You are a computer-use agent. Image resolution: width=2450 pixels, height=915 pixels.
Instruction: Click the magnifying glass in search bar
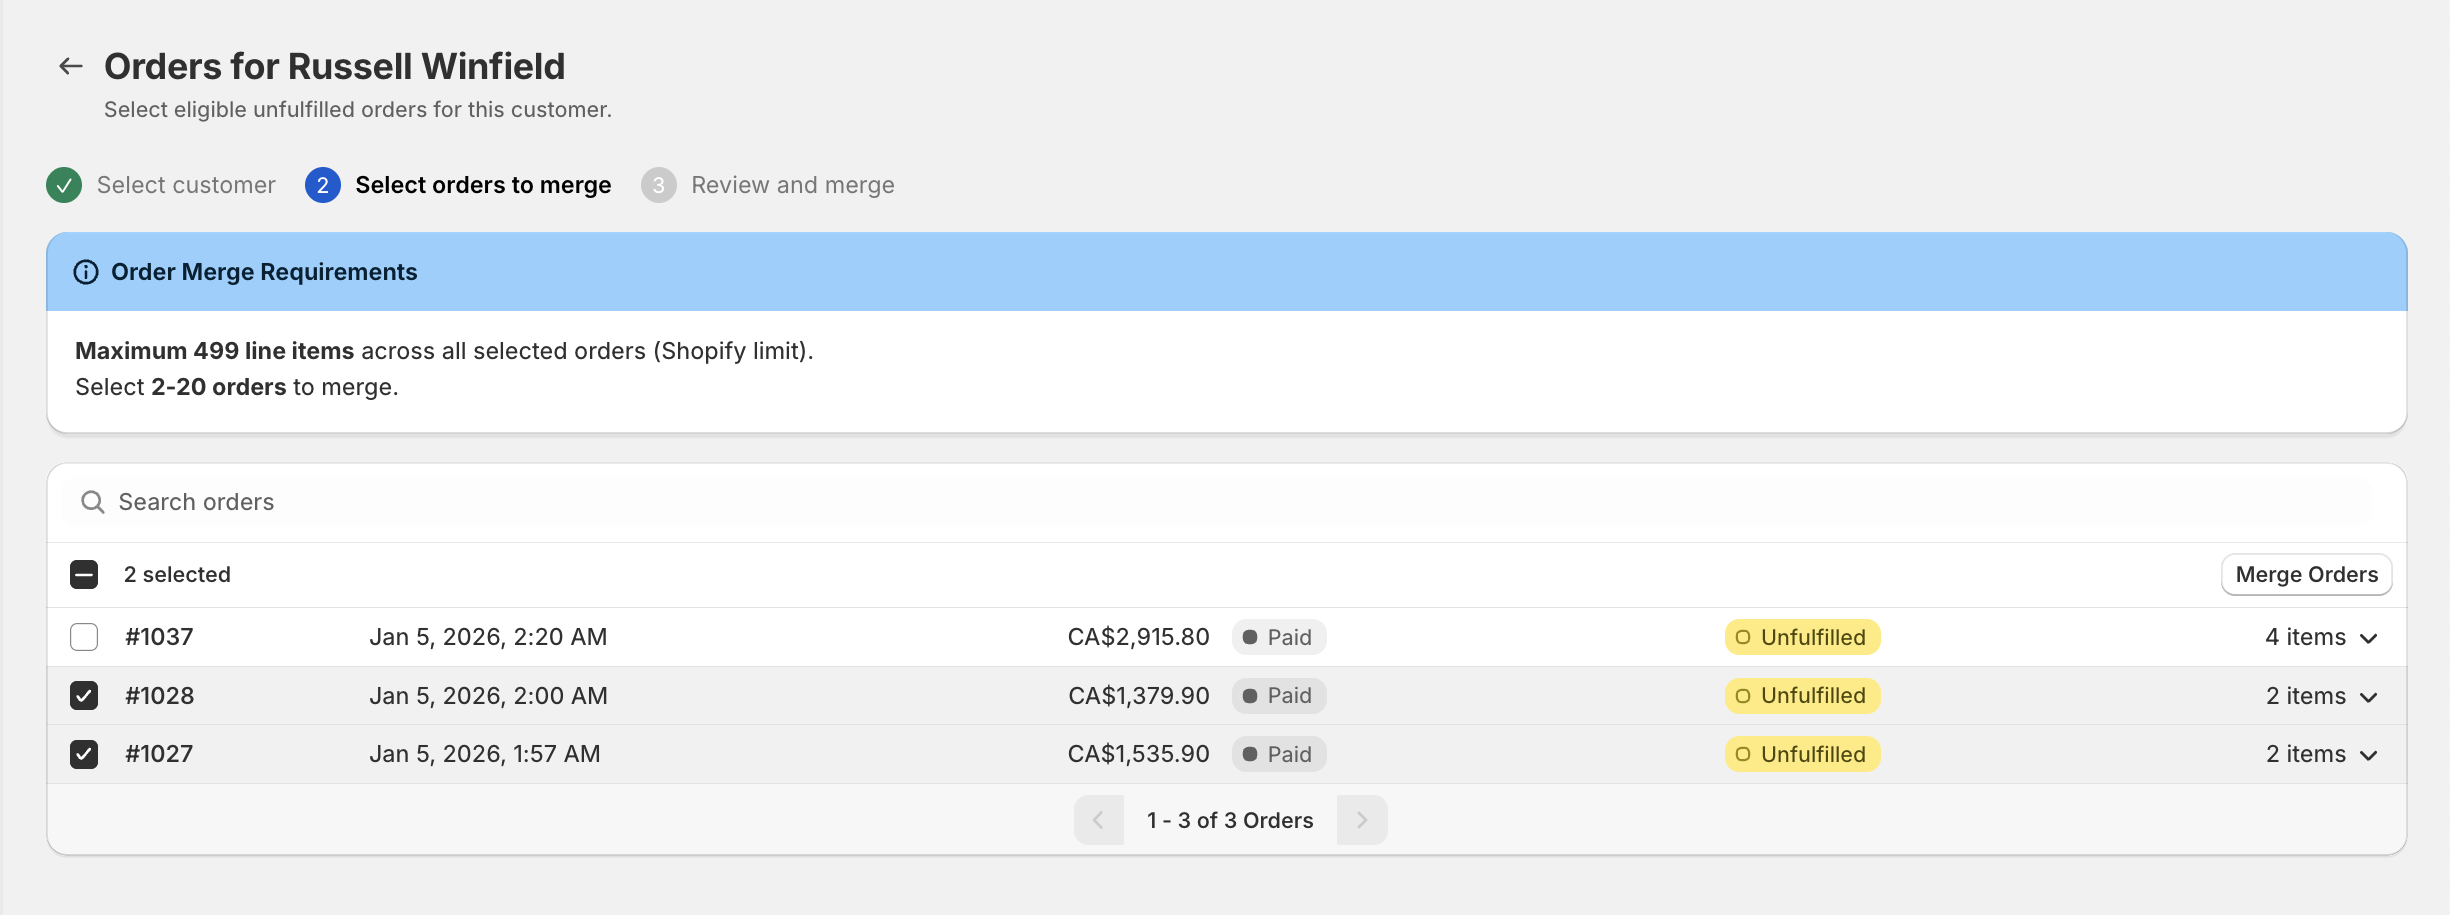pyautogui.click(x=93, y=501)
